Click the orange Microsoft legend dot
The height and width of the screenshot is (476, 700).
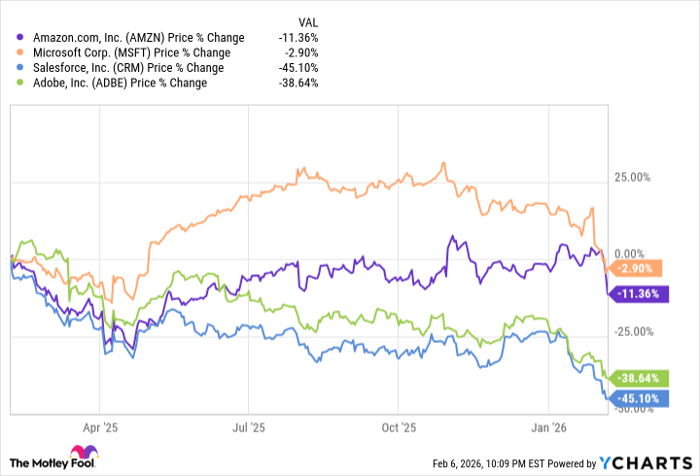(x=24, y=52)
